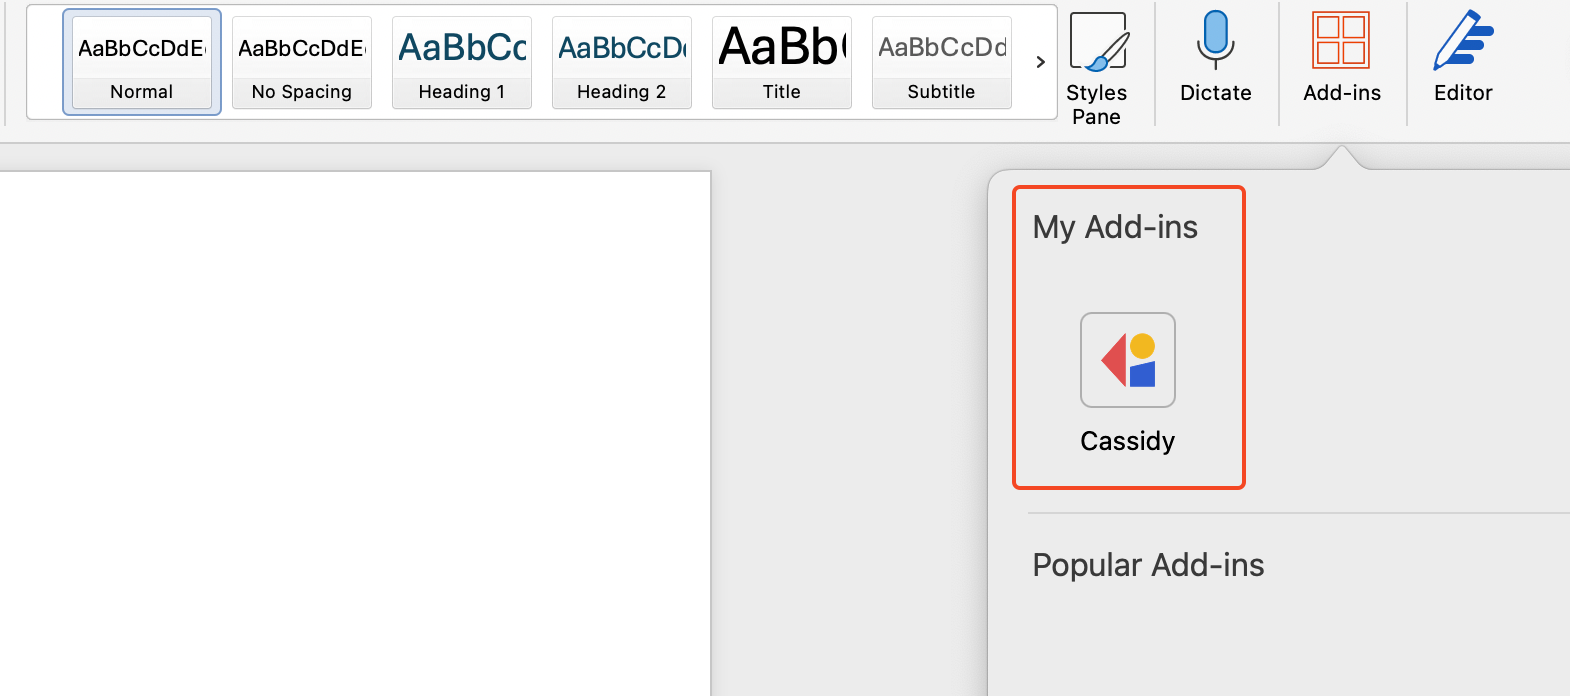Image resolution: width=1570 pixels, height=696 pixels.
Task: Apply the Subtitle style
Action: 942,62
